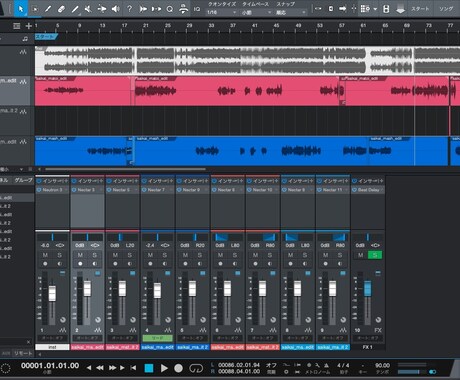Click the IQ quantize button

[x=197, y=9]
